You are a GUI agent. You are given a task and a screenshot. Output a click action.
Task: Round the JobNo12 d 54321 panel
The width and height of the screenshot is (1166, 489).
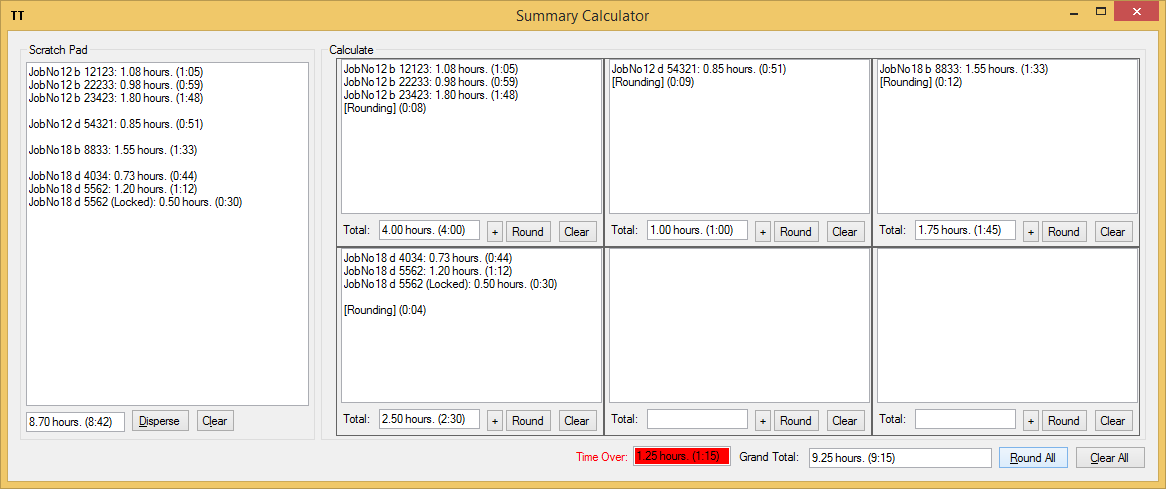795,231
